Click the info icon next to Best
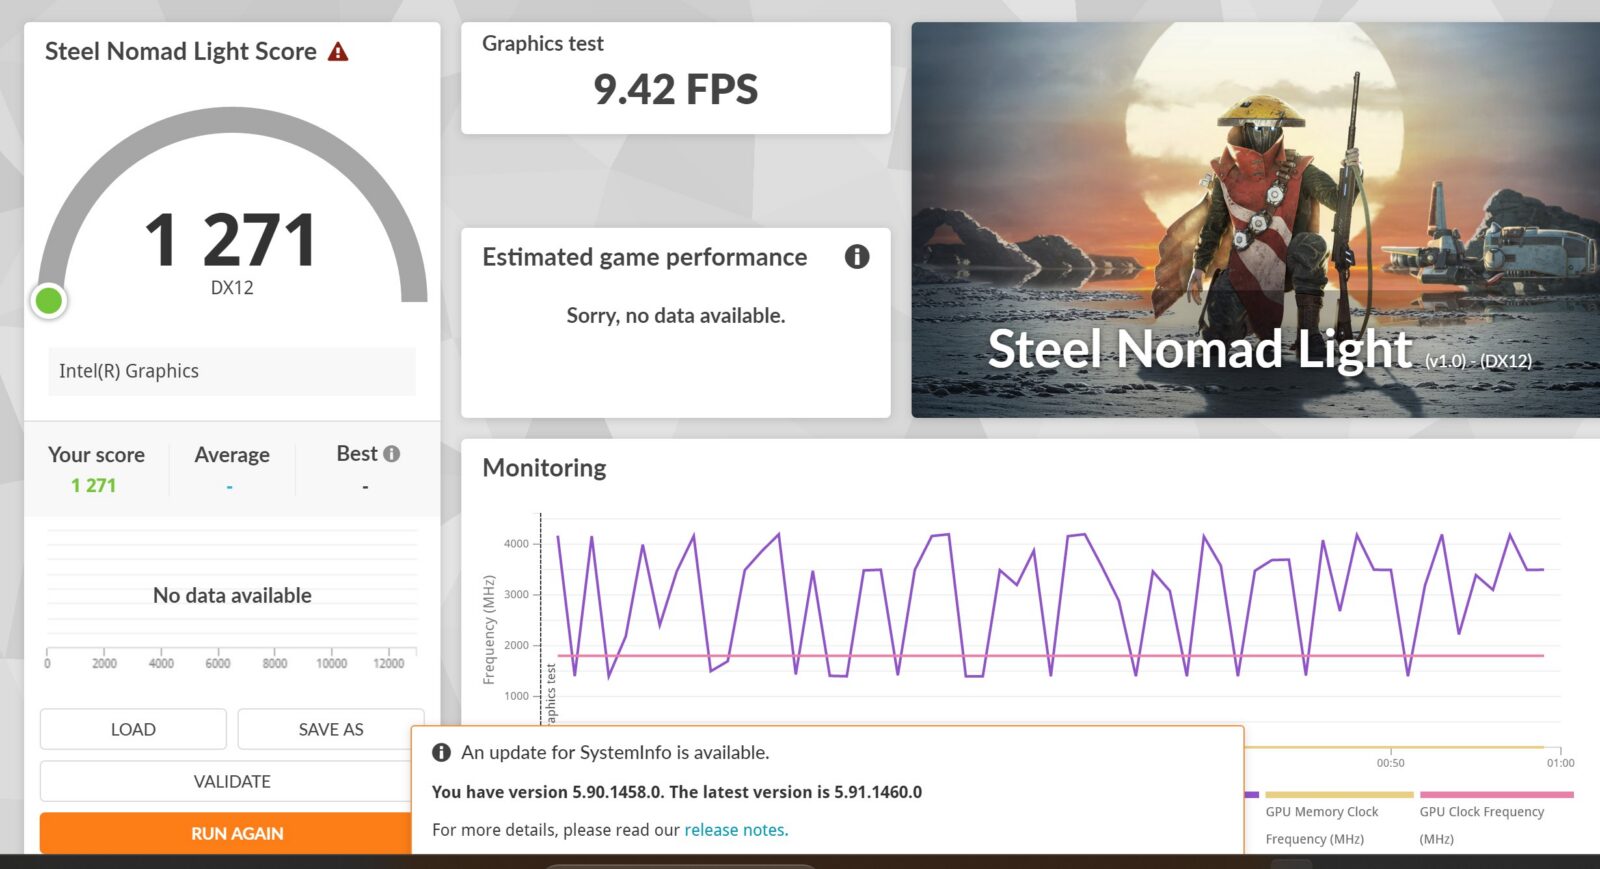 (392, 454)
